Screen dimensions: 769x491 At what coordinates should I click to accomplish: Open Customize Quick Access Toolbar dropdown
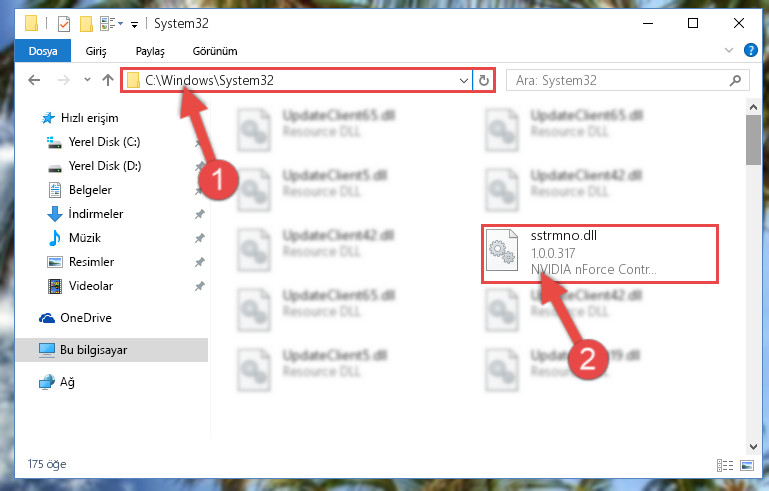pyautogui.click(x=134, y=24)
